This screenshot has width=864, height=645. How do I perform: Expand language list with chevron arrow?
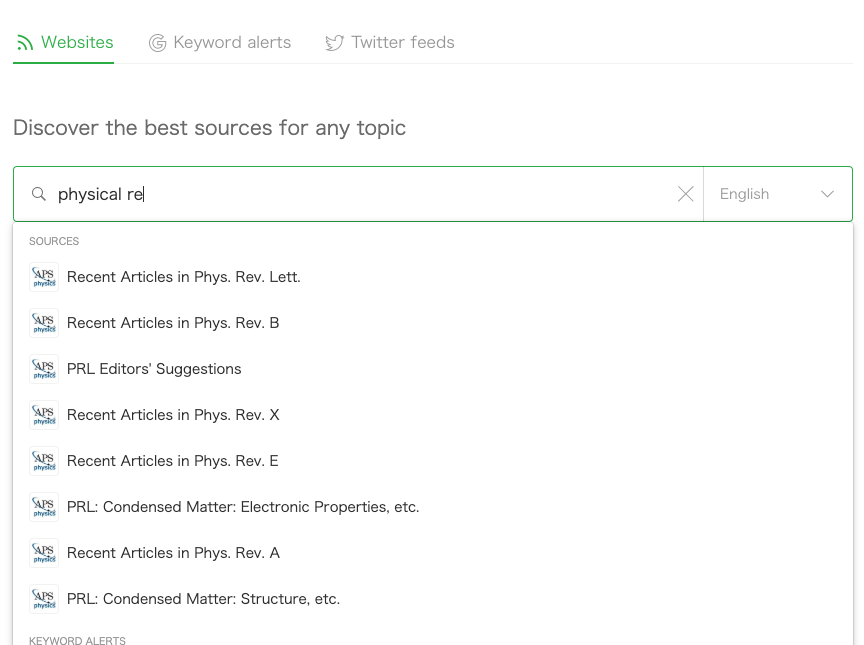[827, 194]
